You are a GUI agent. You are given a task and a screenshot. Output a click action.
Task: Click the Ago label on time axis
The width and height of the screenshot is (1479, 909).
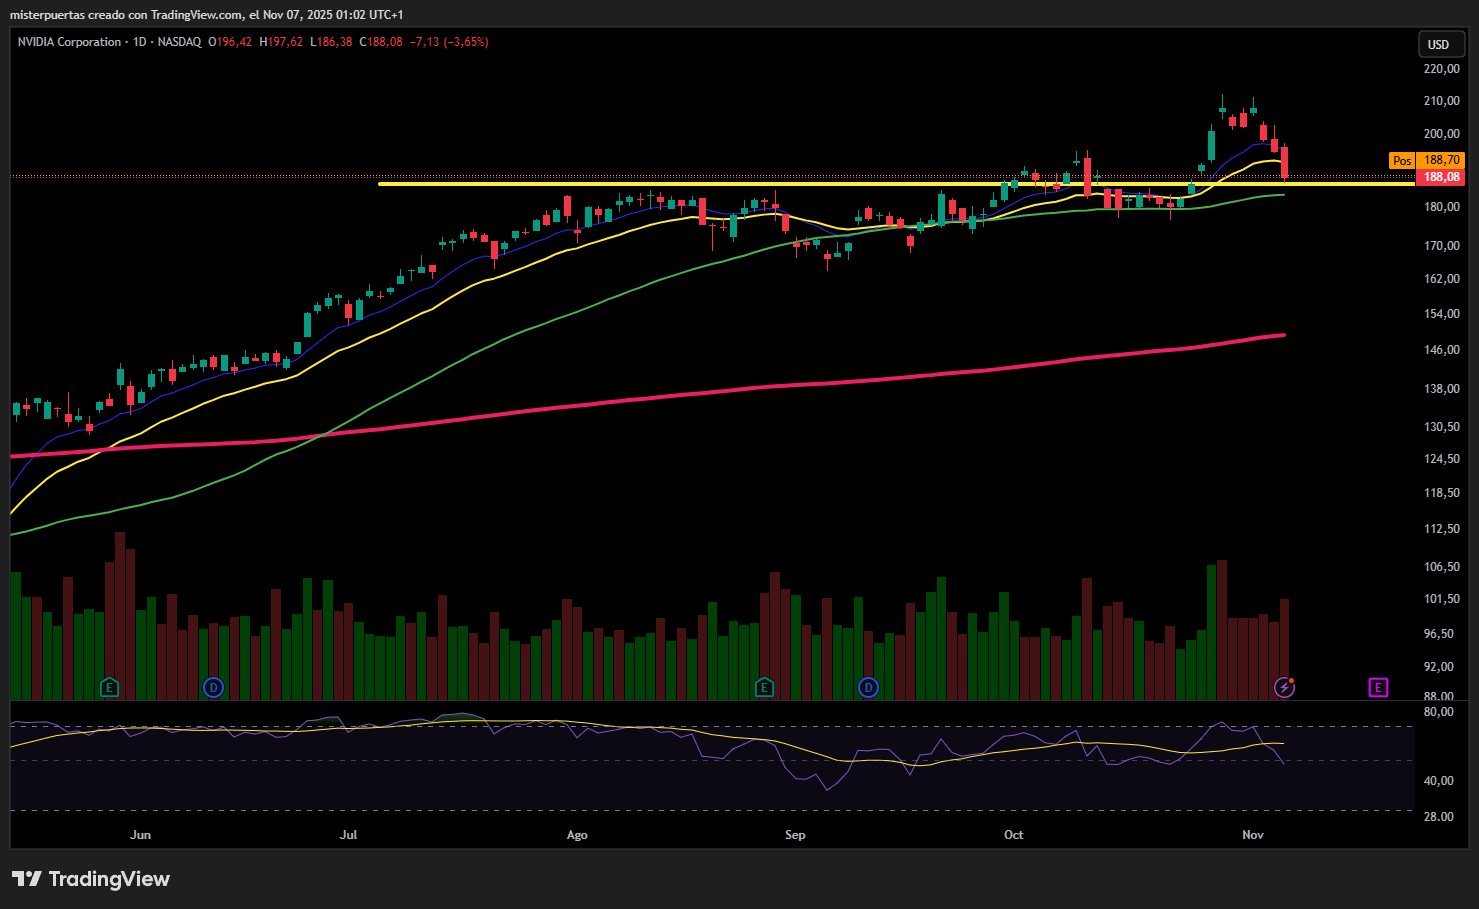pyautogui.click(x=577, y=835)
